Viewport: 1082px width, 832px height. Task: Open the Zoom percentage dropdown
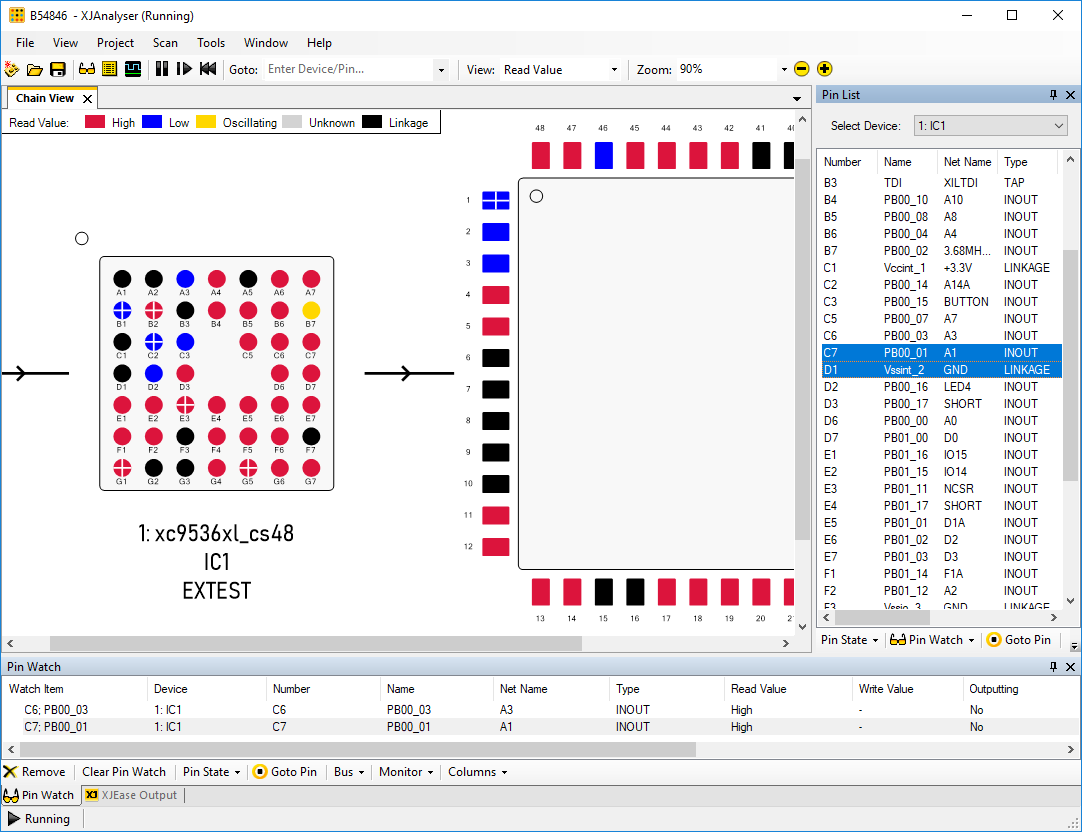click(784, 70)
